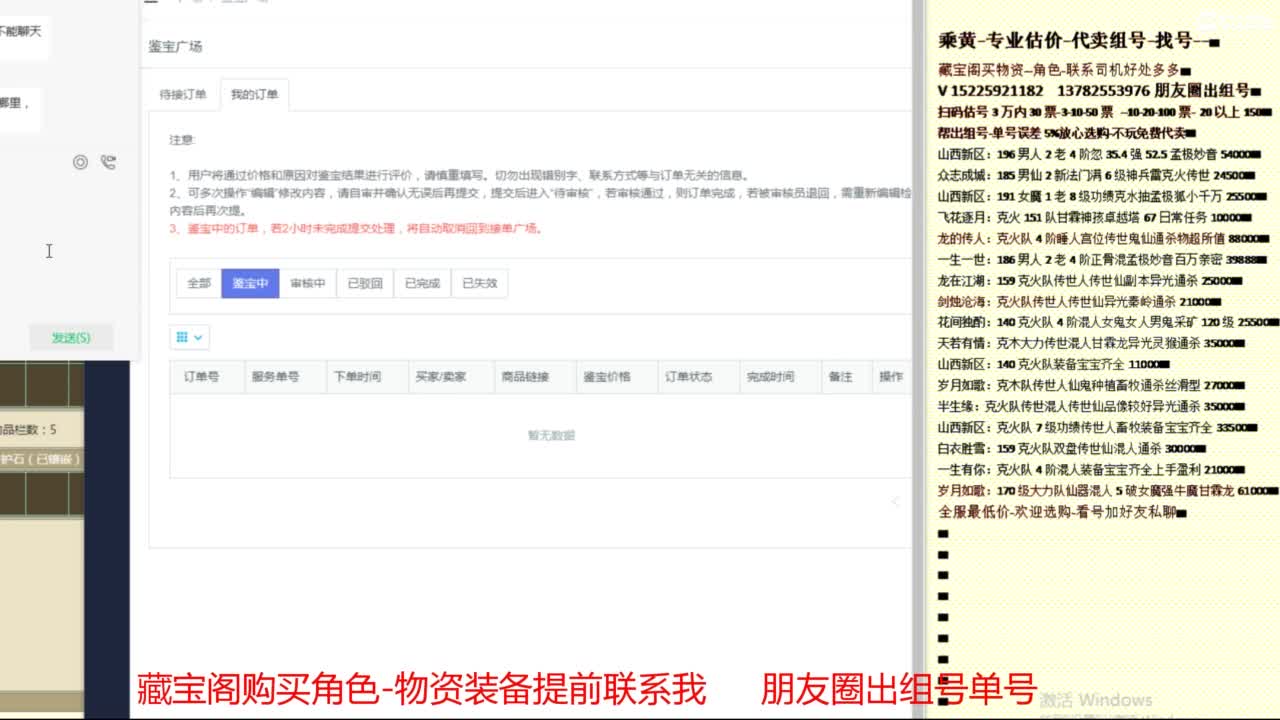This screenshot has width=1280, height=720.
Task: Click the 花间独酌 listing row
Action: [x=1108, y=323]
